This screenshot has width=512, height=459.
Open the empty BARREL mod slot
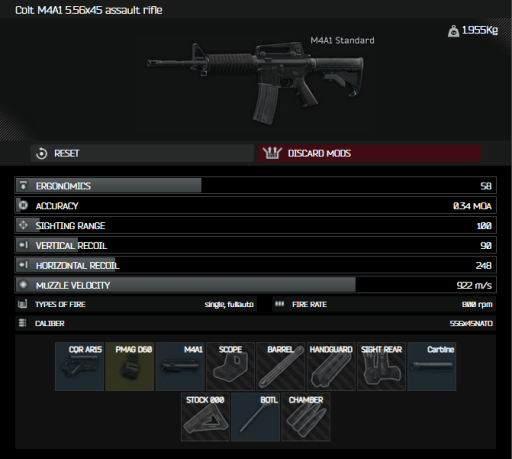[281, 366]
